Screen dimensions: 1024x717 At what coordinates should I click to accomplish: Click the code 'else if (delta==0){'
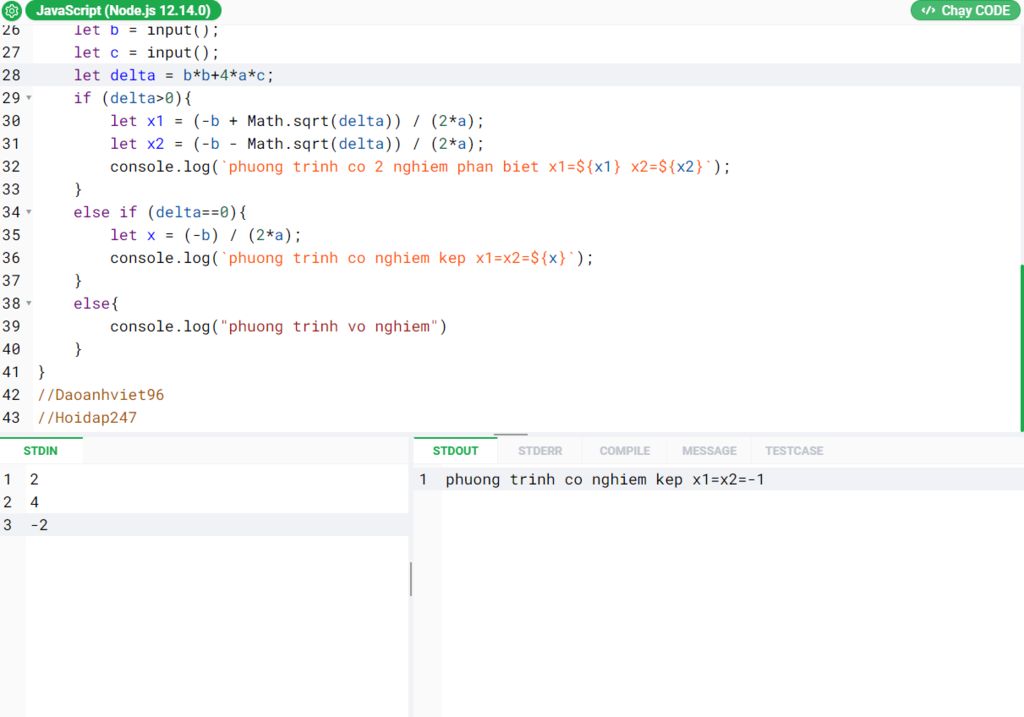point(160,212)
